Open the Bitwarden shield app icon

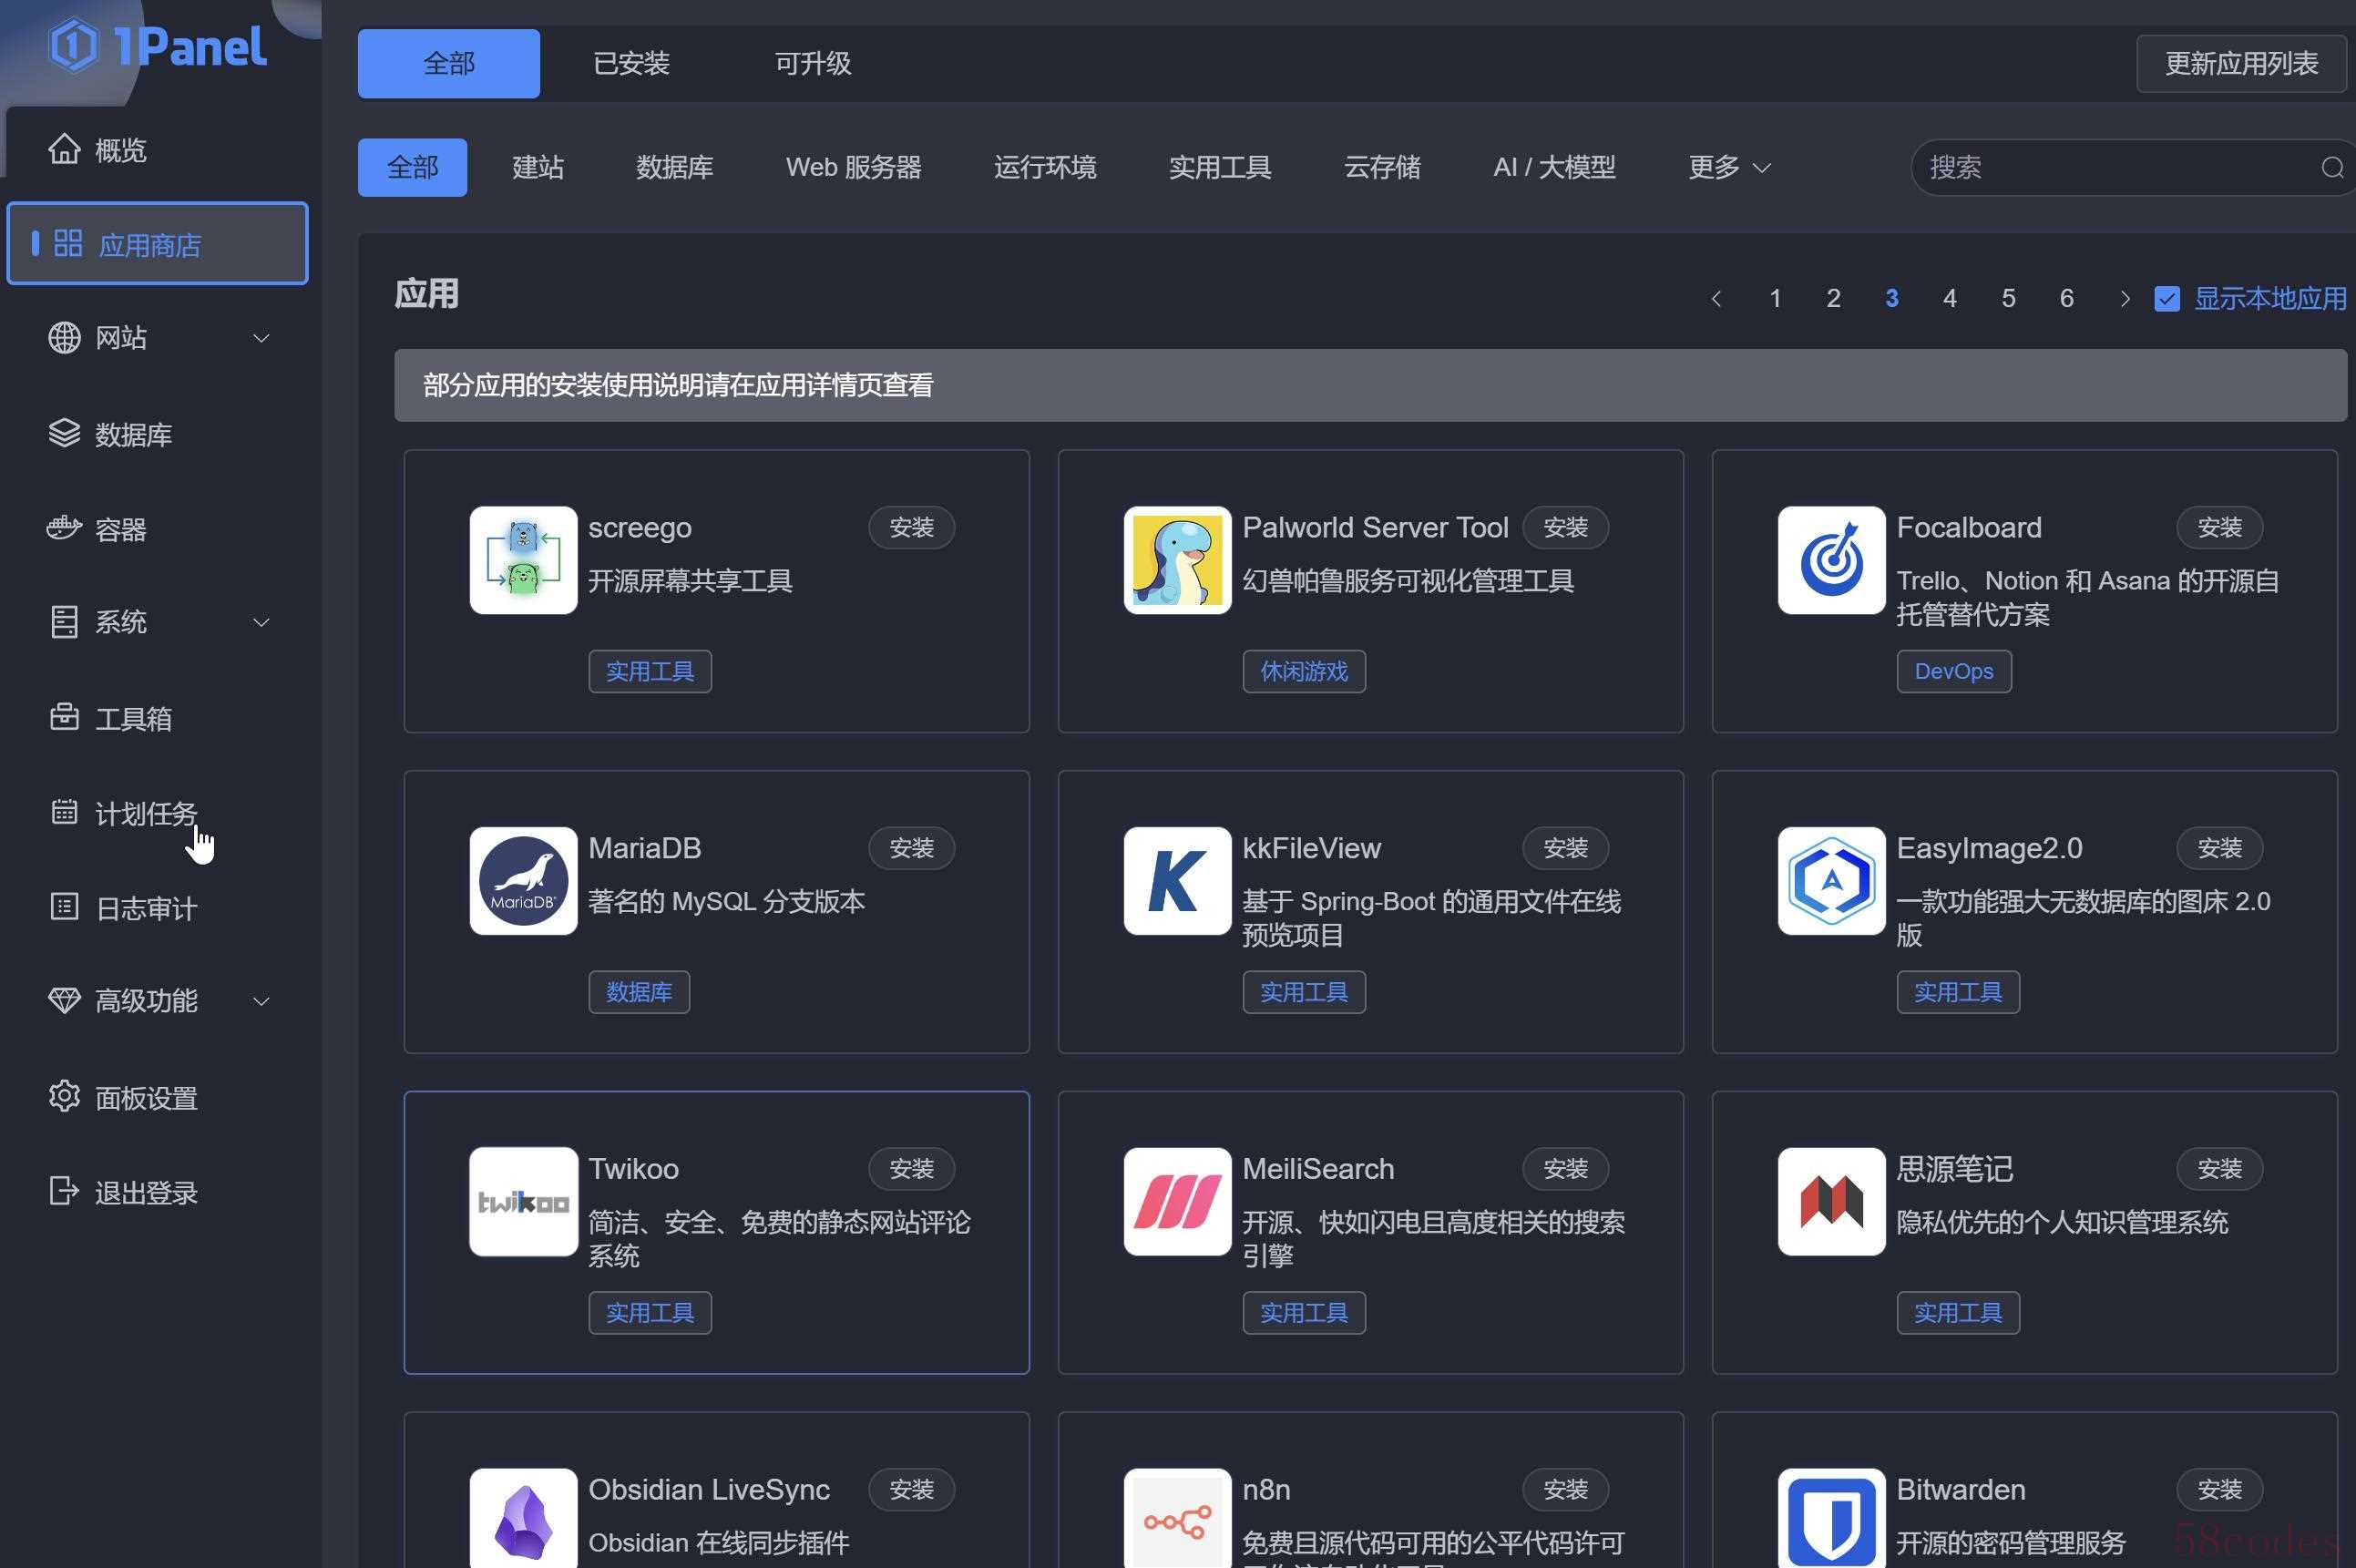[x=1831, y=1518]
